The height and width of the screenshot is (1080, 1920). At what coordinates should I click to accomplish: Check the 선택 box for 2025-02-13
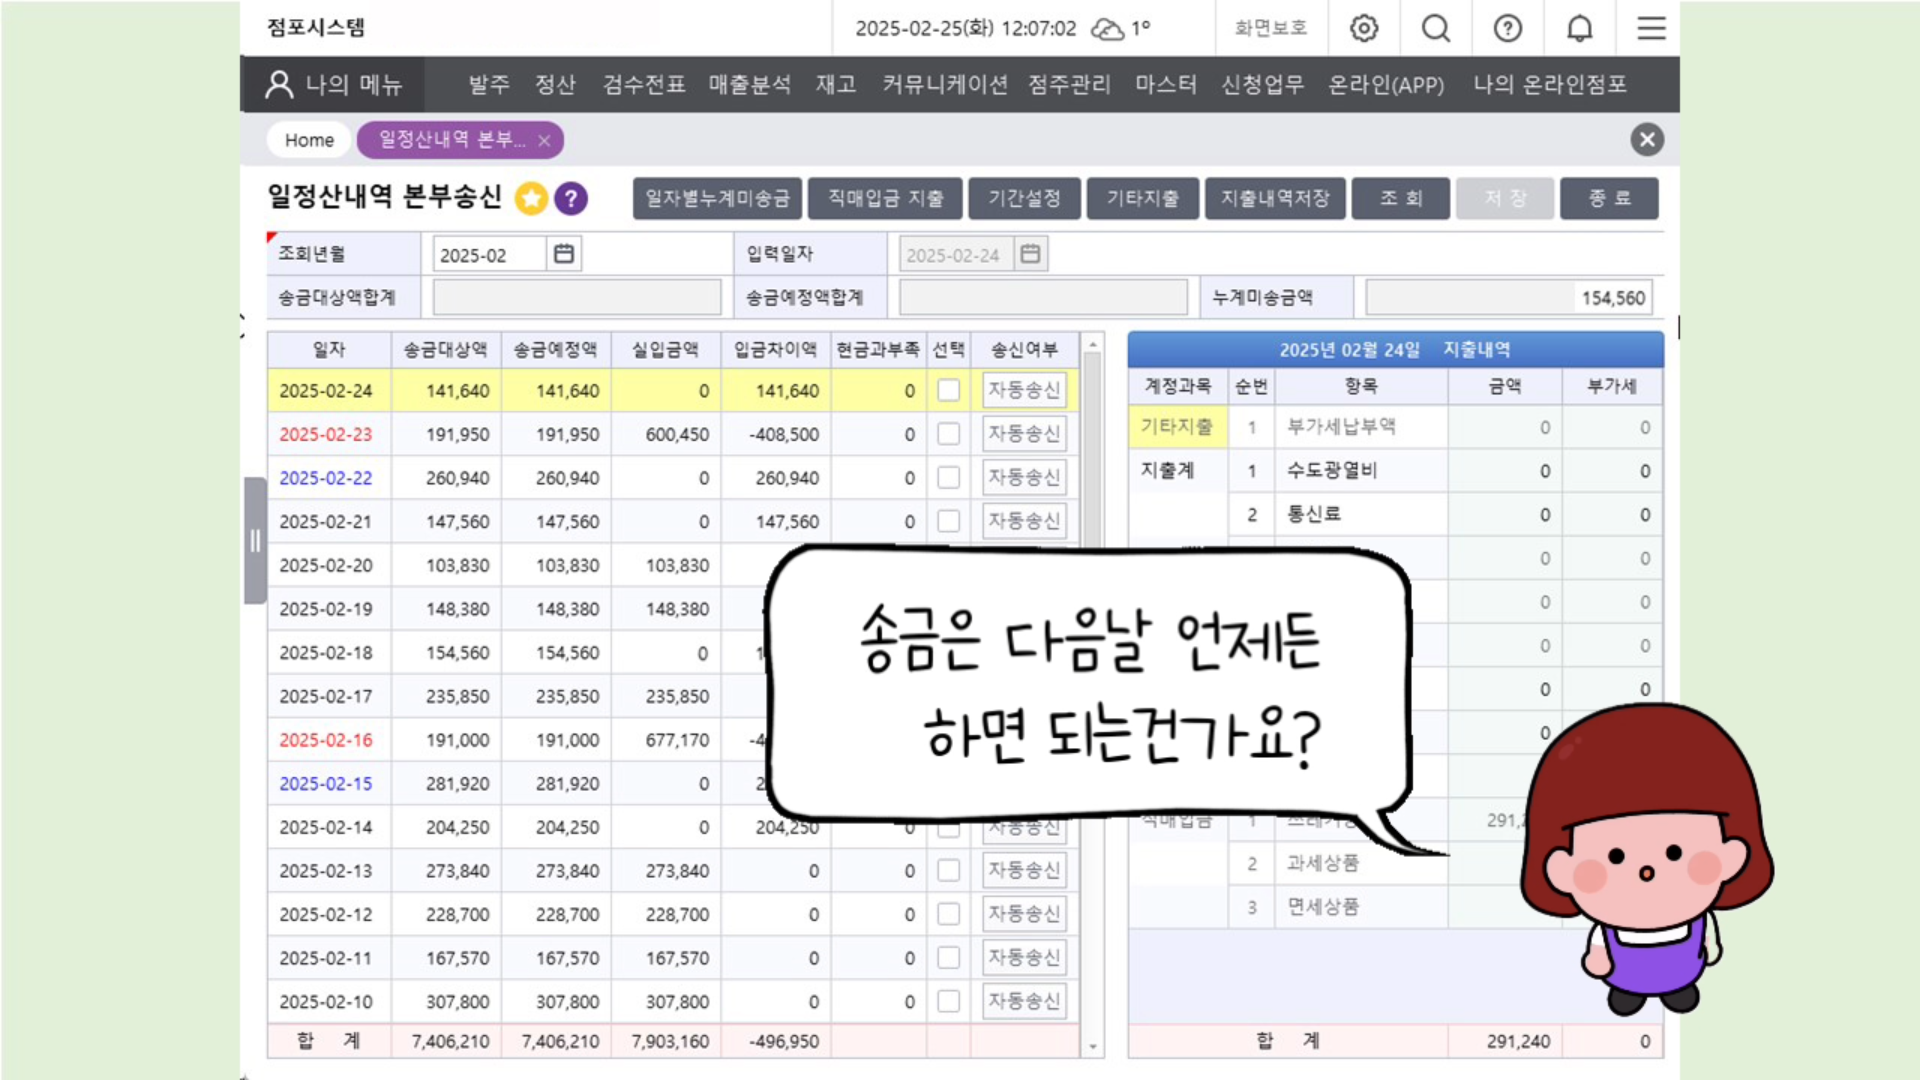pos(948,870)
